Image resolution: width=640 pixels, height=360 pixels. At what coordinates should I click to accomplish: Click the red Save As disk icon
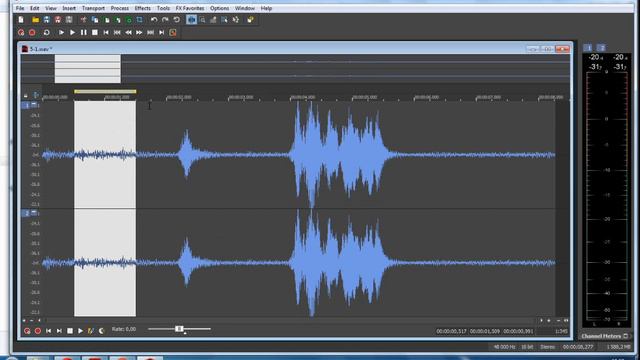point(58,20)
